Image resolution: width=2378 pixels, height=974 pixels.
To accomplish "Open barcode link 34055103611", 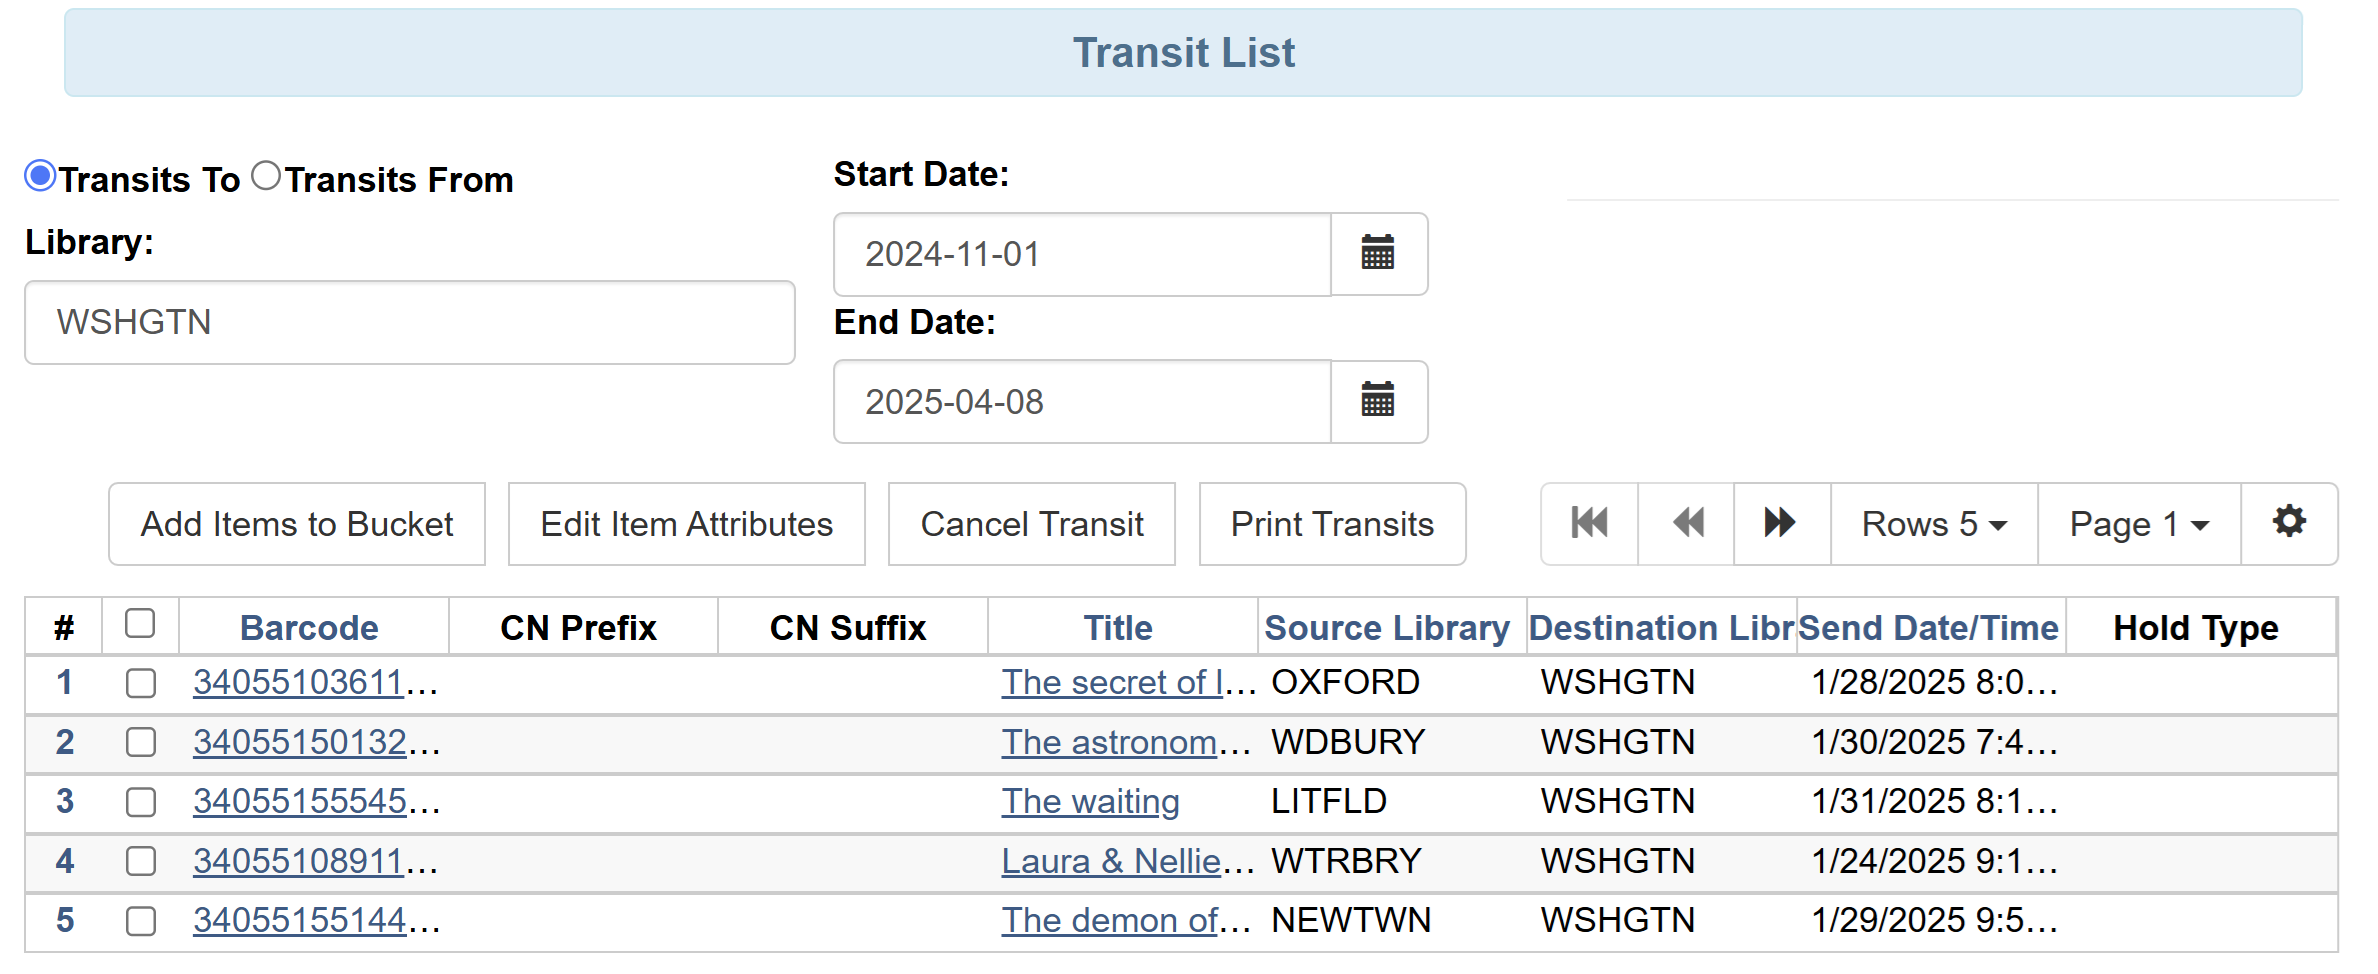I will tap(300, 682).
